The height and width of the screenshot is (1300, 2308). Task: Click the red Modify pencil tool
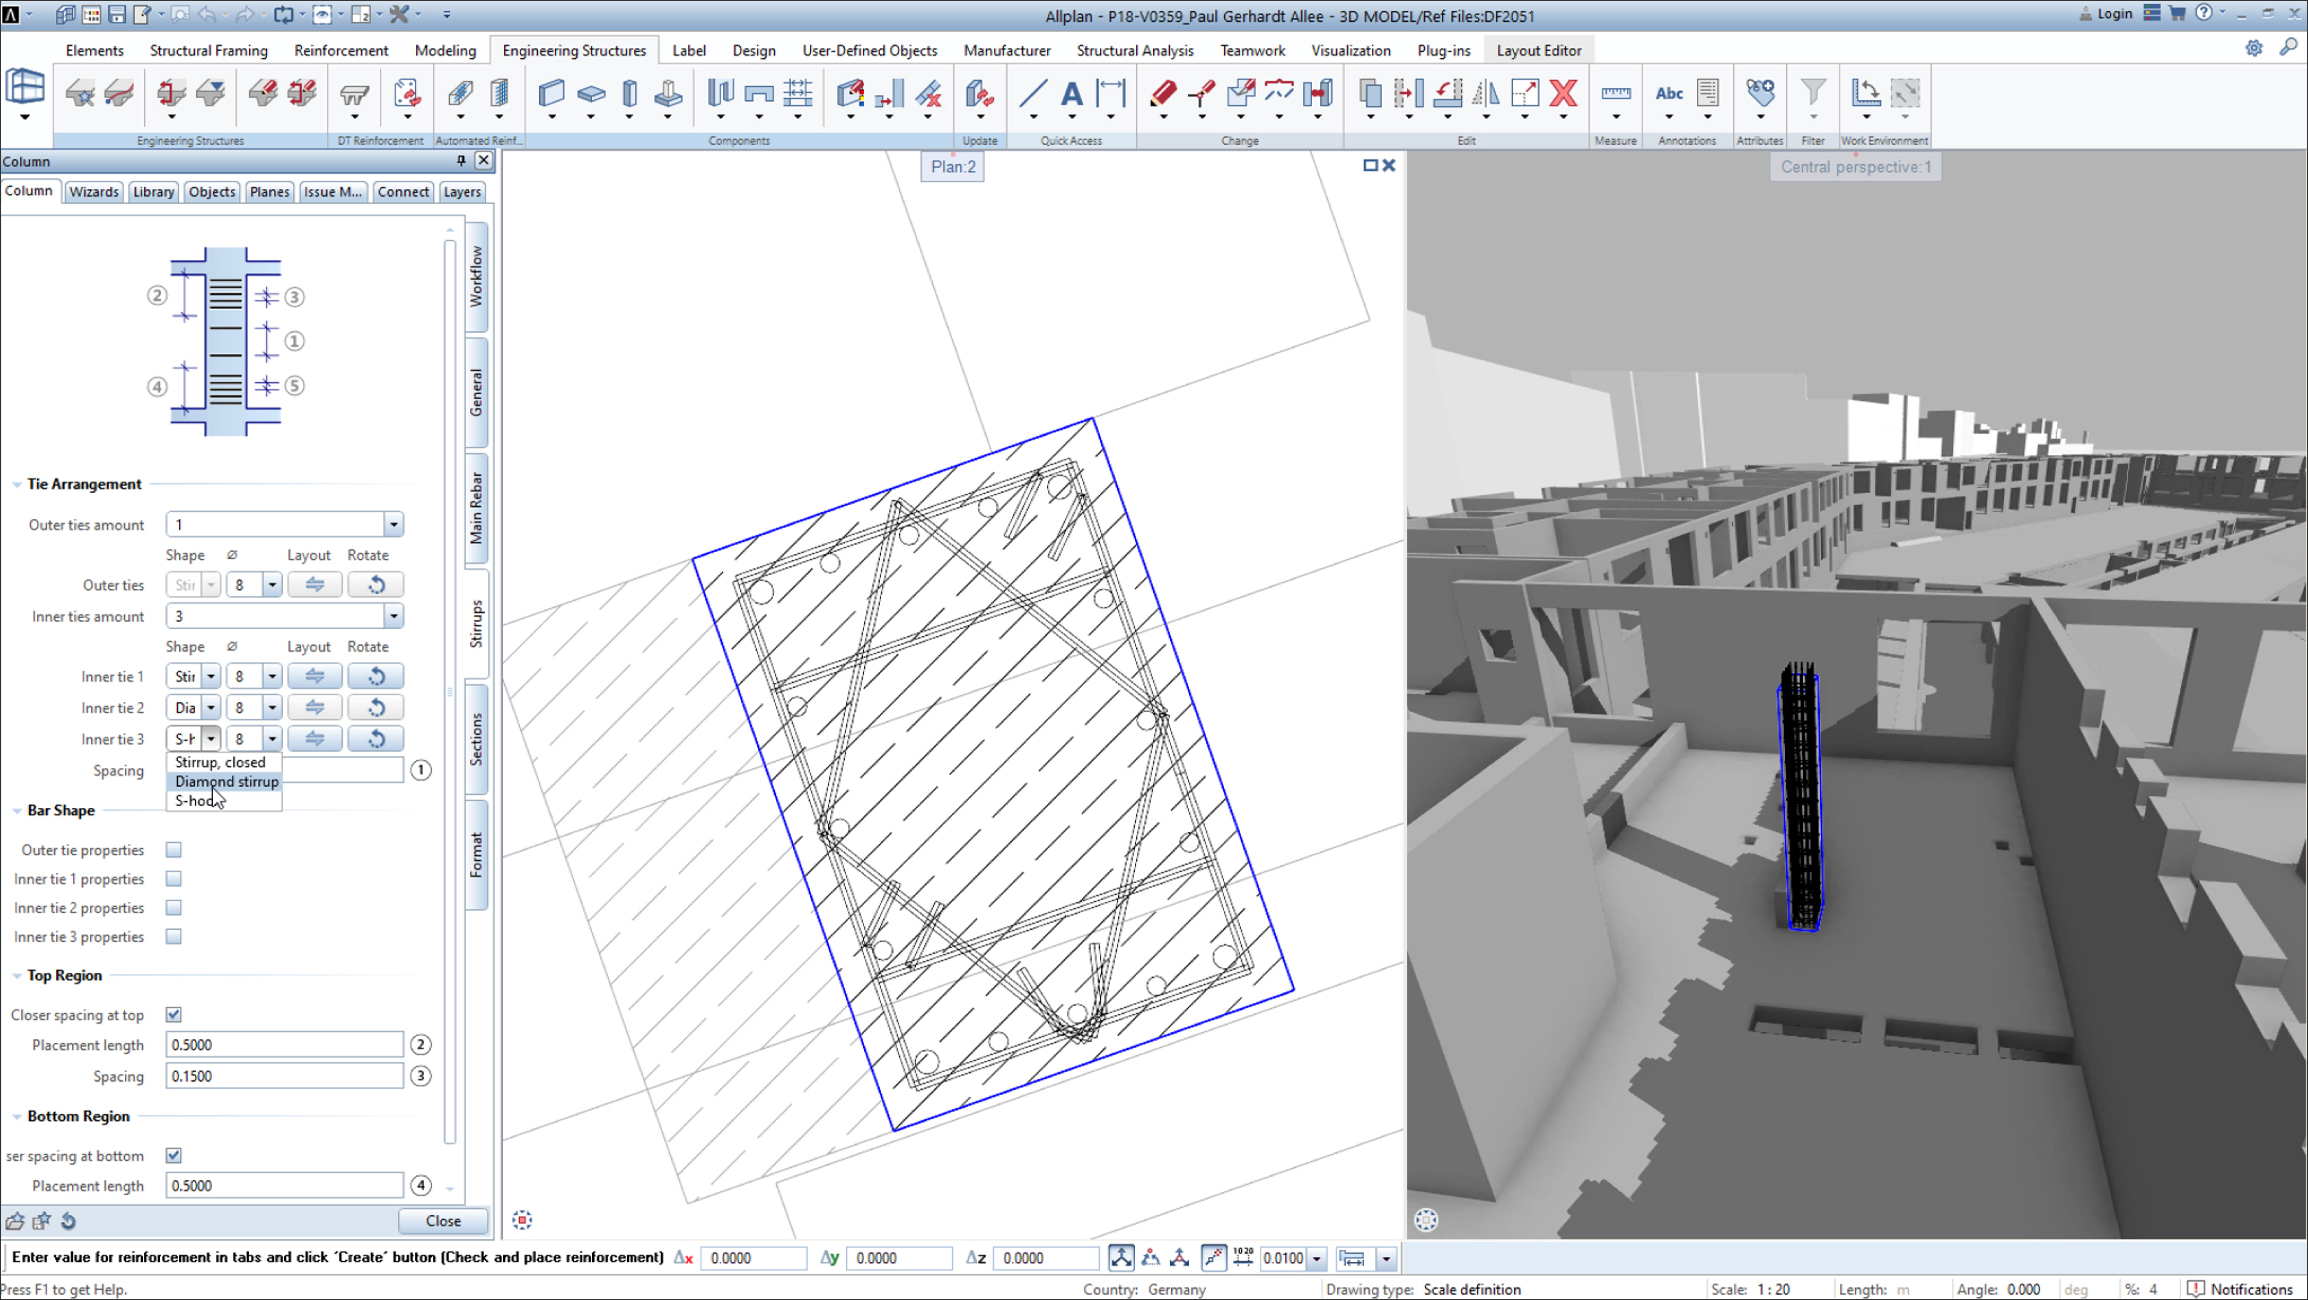pos(1162,94)
